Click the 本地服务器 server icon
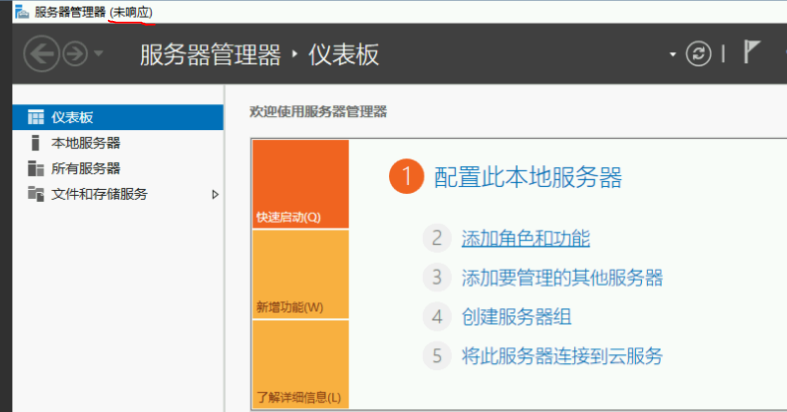The height and width of the screenshot is (412, 787). tap(35, 143)
